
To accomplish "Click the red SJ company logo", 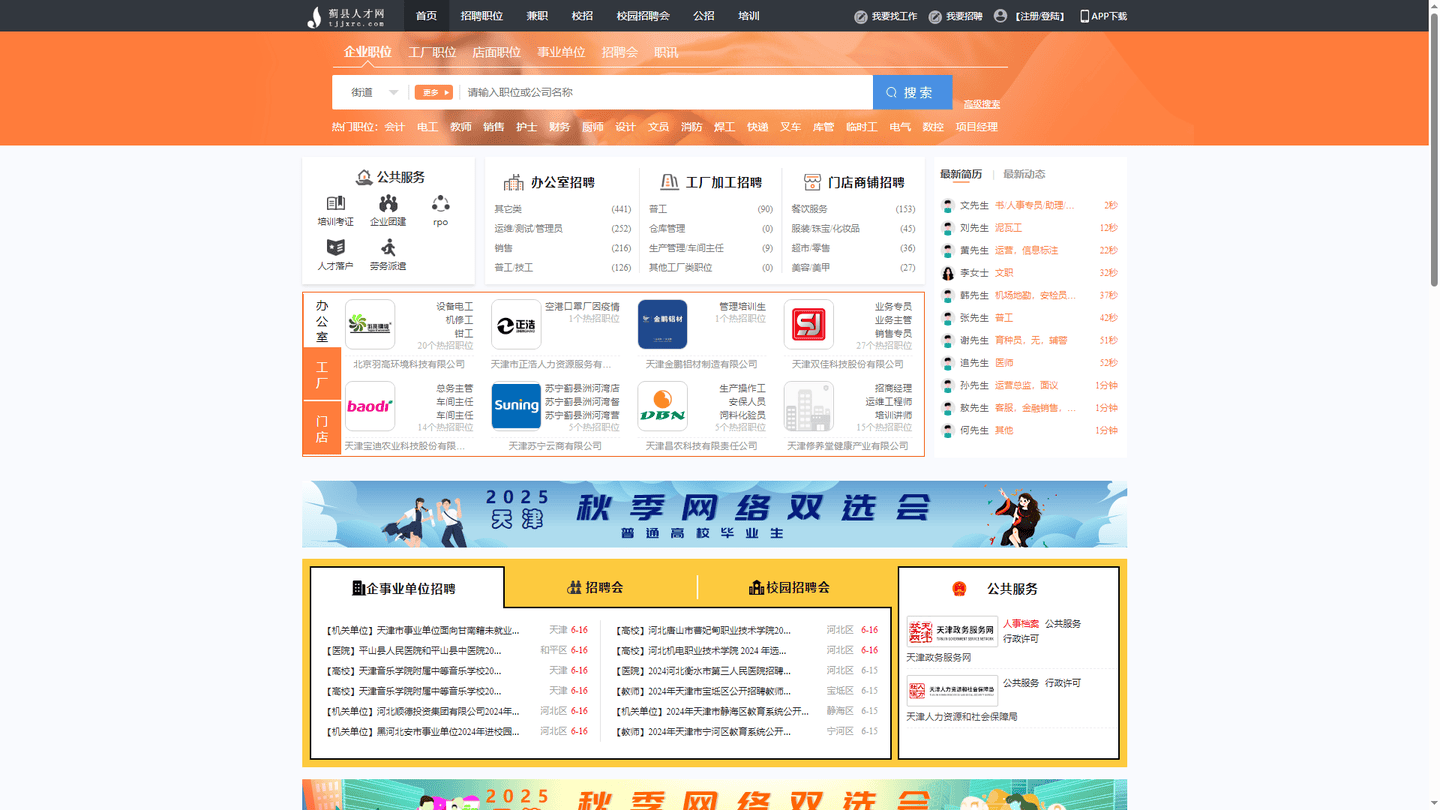I will coord(809,324).
